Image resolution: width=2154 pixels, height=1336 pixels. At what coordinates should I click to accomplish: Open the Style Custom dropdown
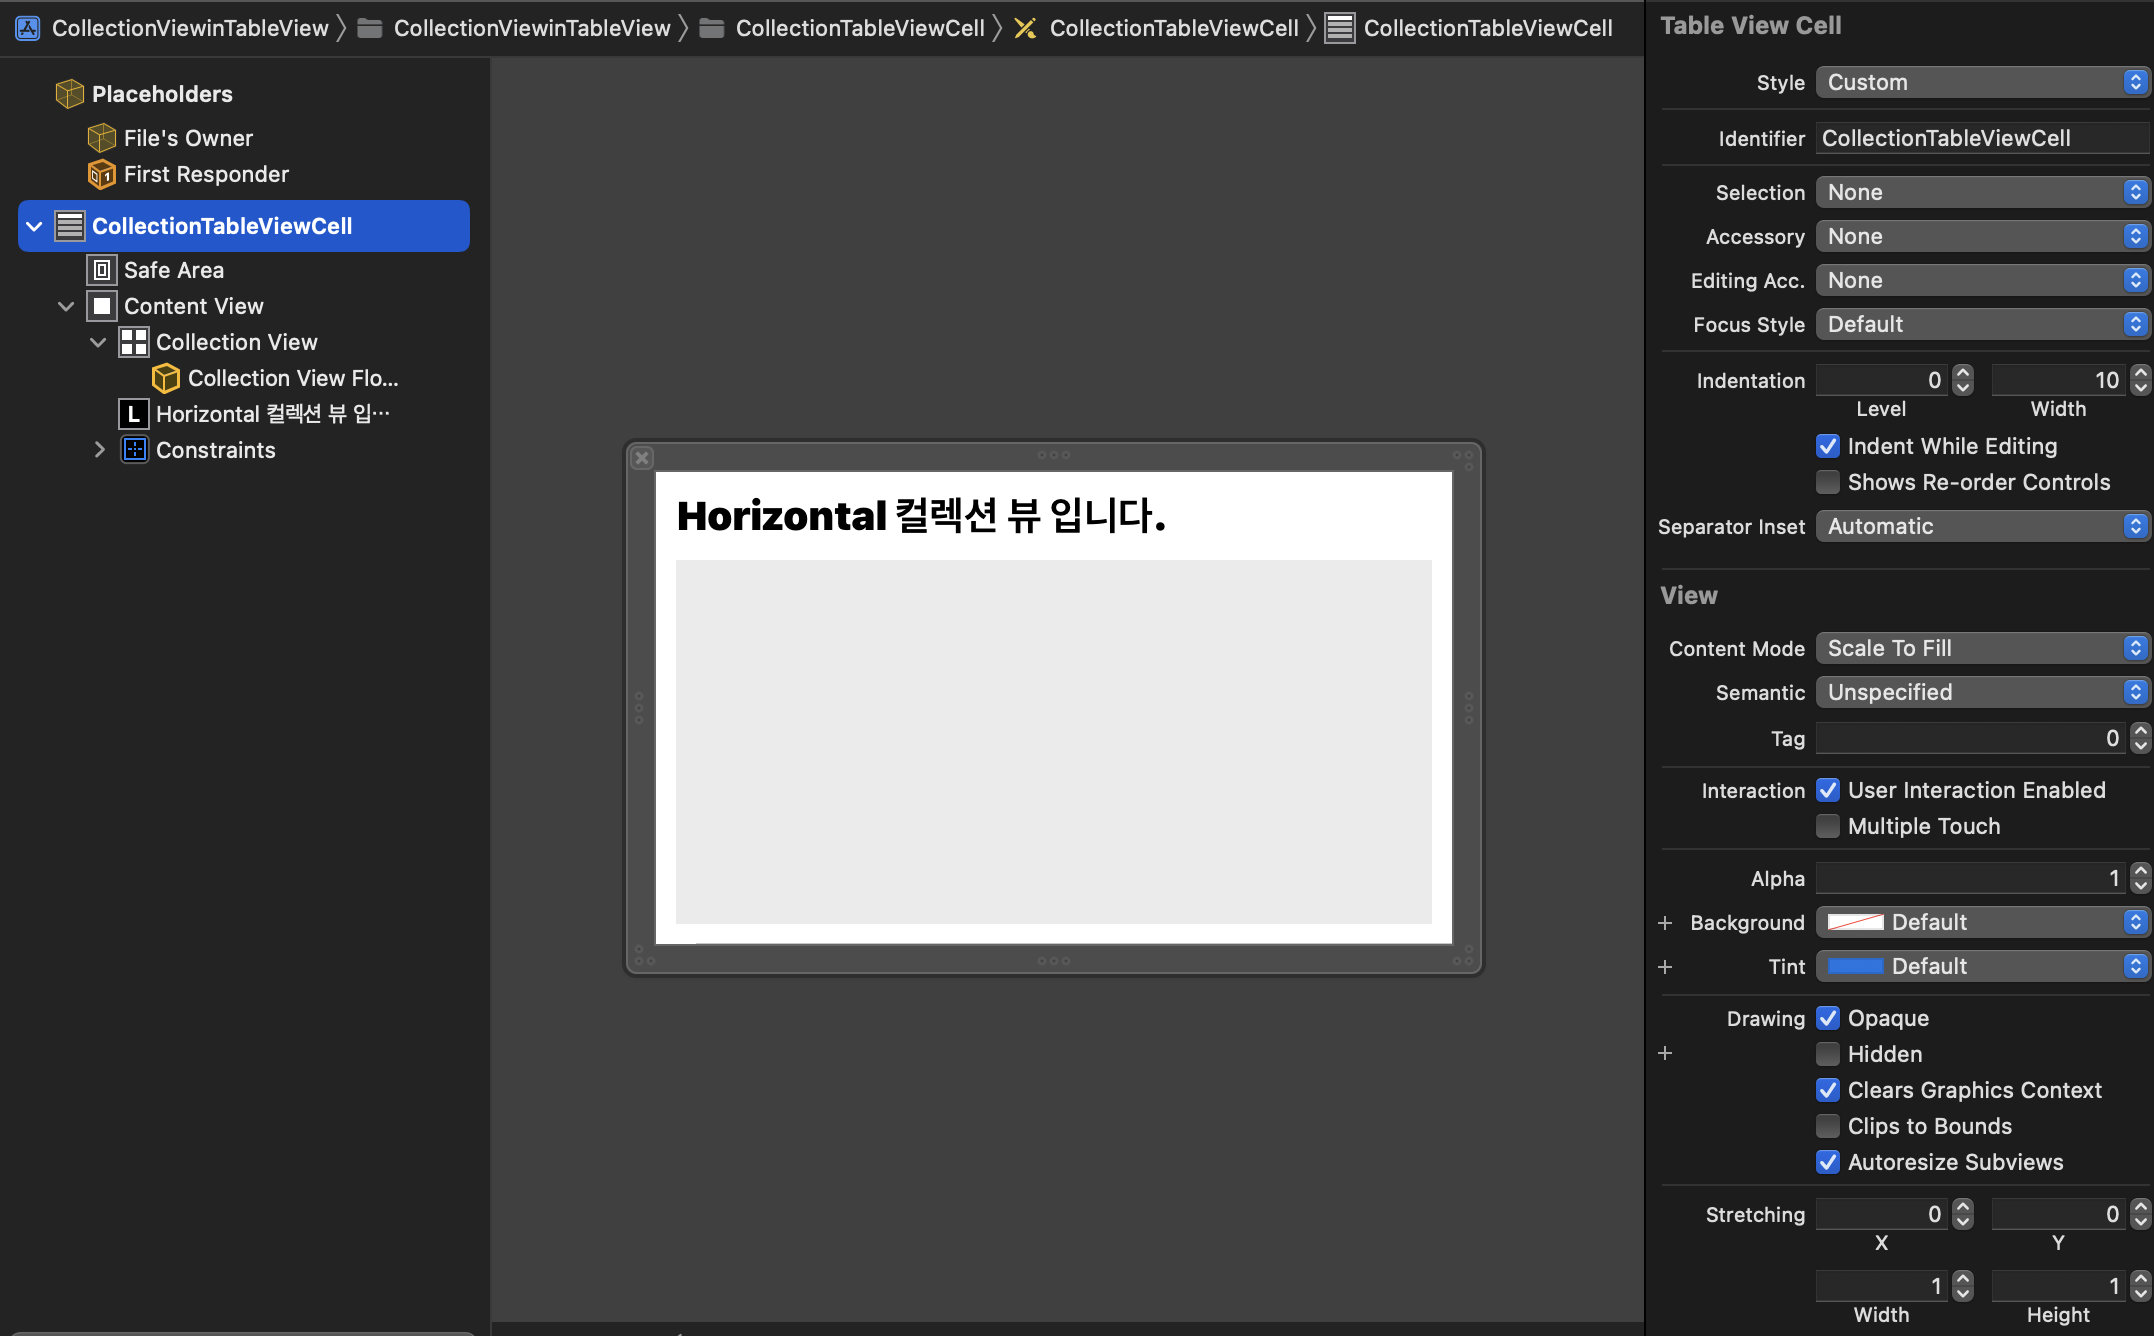click(1981, 82)
